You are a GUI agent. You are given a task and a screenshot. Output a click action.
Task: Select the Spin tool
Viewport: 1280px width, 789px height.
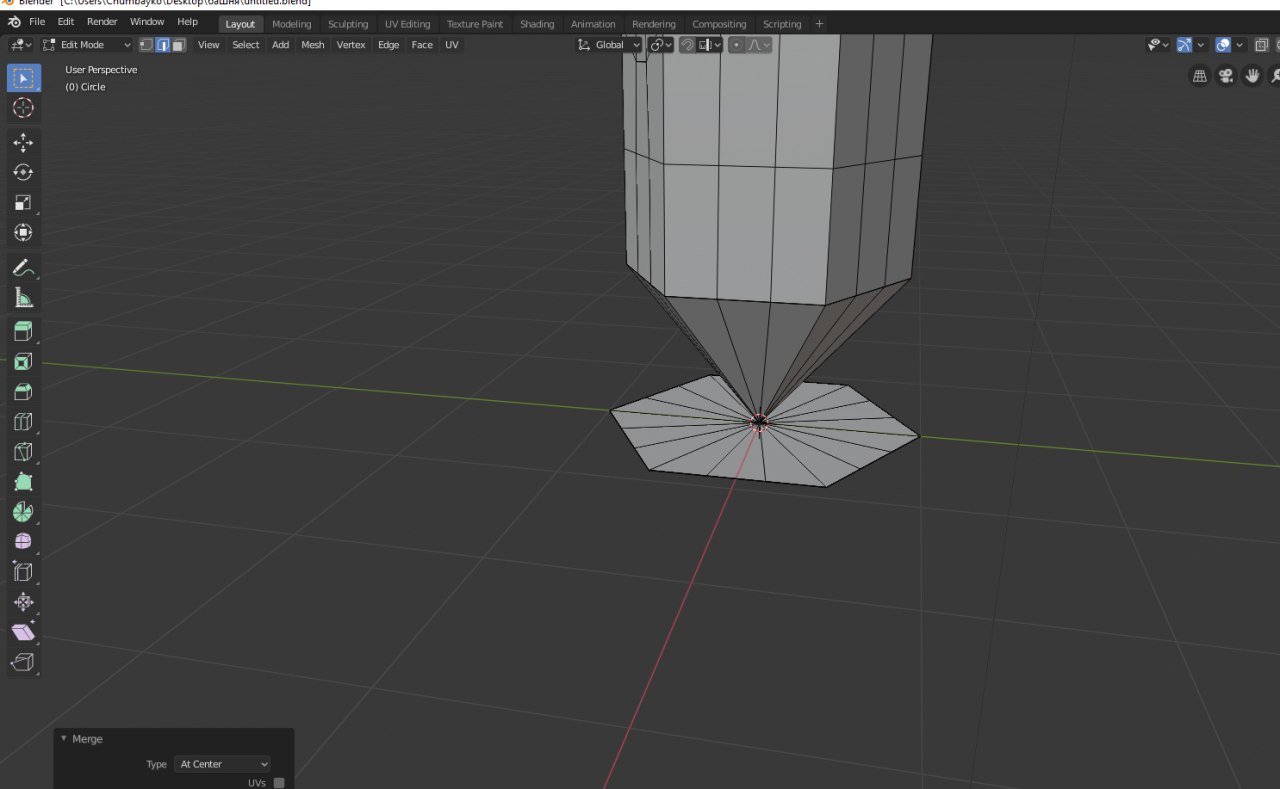tap(23, 512)
